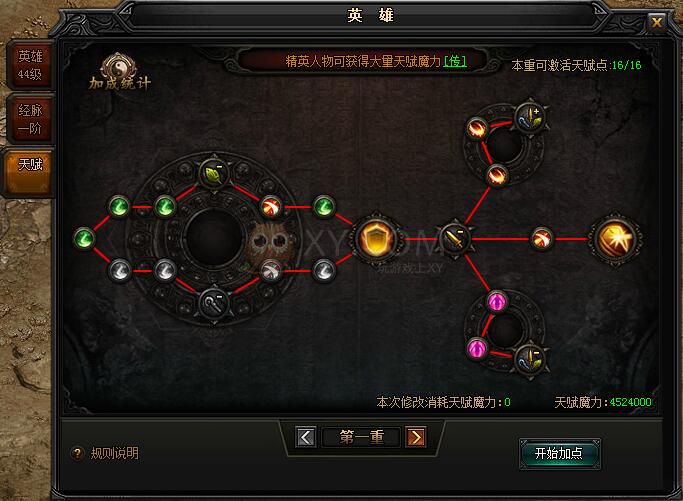
Task: Click the upper magenta orb talent node
Action: (x=497, y=301)
